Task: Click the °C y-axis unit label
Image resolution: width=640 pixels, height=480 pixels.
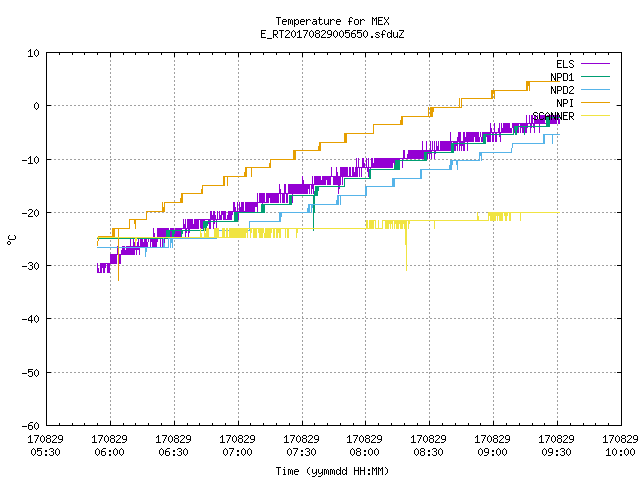Action: tap(11, 240)
